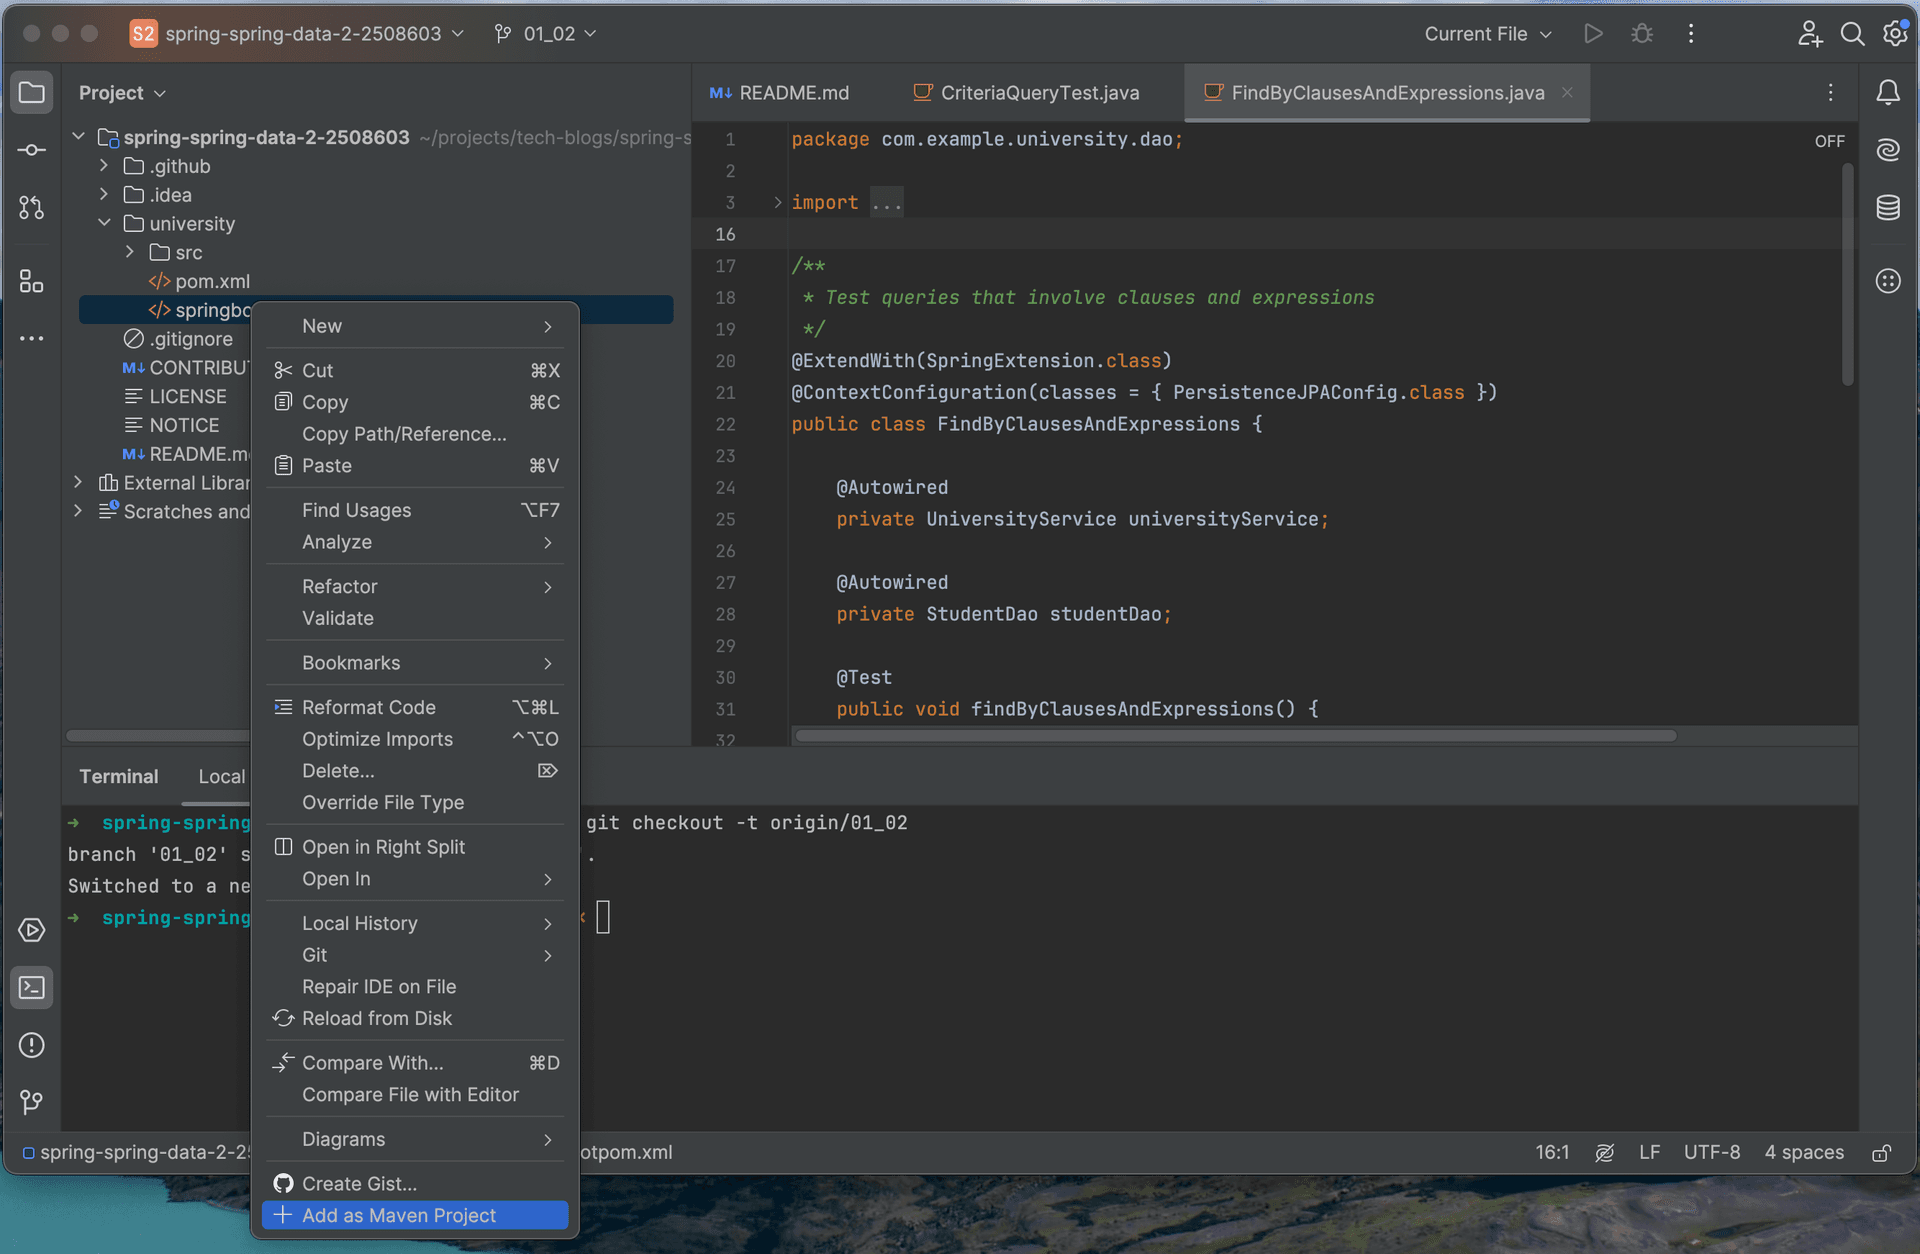The image size is (1920, 1254).
Task: Open the Refactor submenu
Action: pyautogui.click(x=415, y=586)
